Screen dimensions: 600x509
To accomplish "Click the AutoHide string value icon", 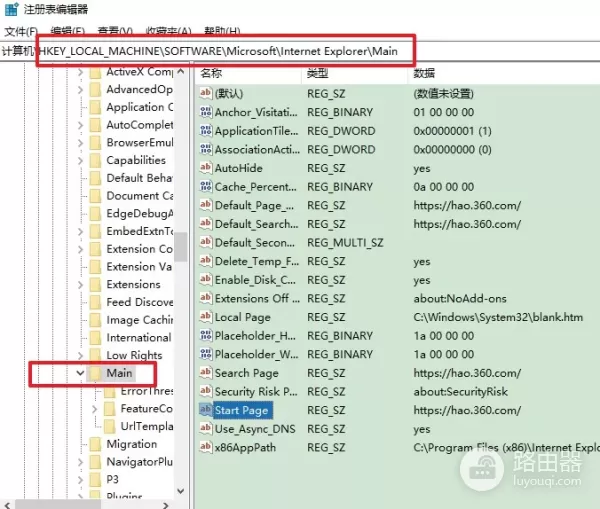I will (x=206, y=168).
